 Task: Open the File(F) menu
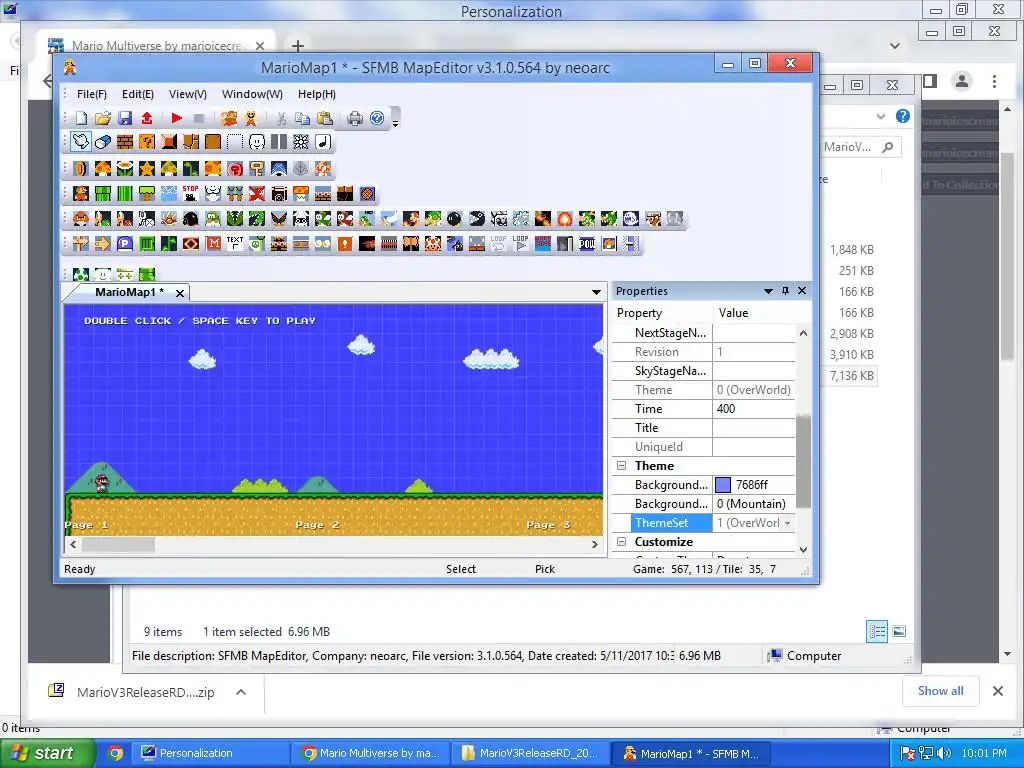91,94
